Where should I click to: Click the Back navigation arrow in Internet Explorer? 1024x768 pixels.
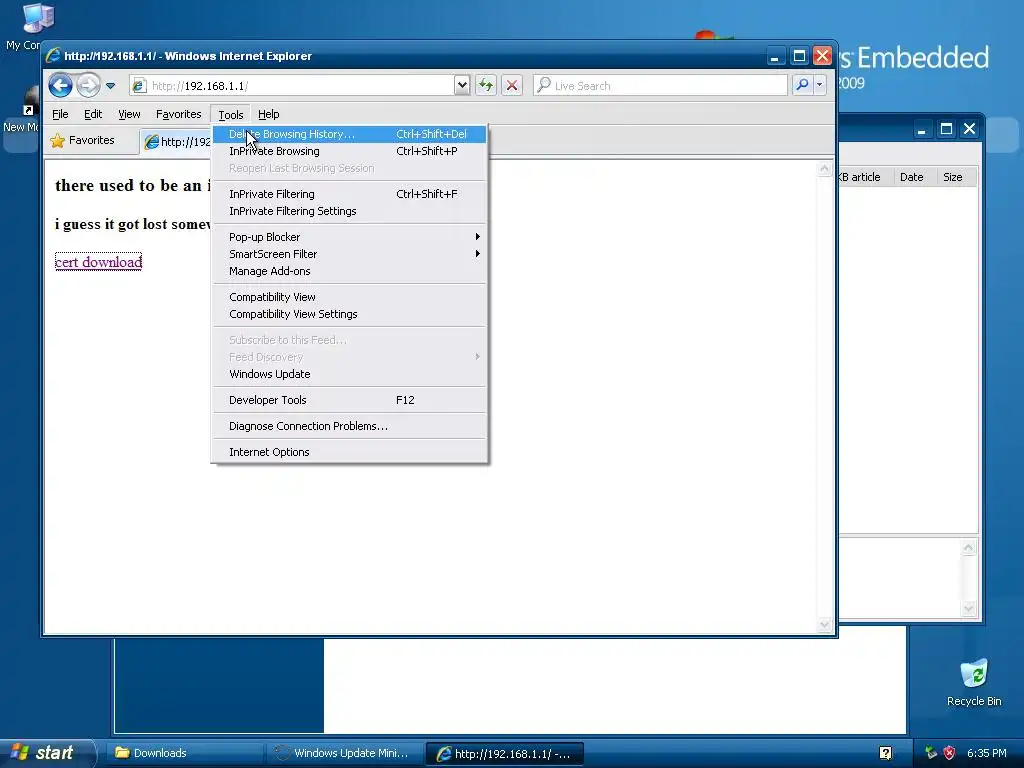[x=60, y=86]
